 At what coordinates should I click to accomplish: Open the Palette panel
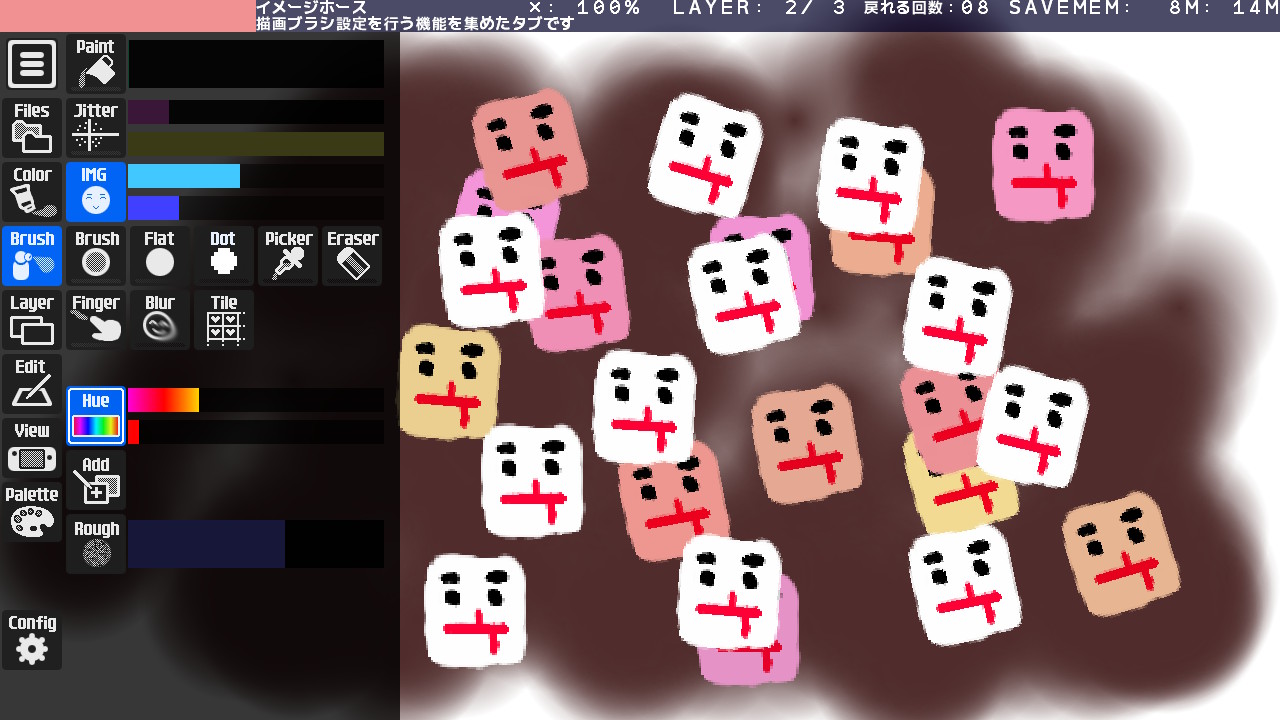[32, 511]
